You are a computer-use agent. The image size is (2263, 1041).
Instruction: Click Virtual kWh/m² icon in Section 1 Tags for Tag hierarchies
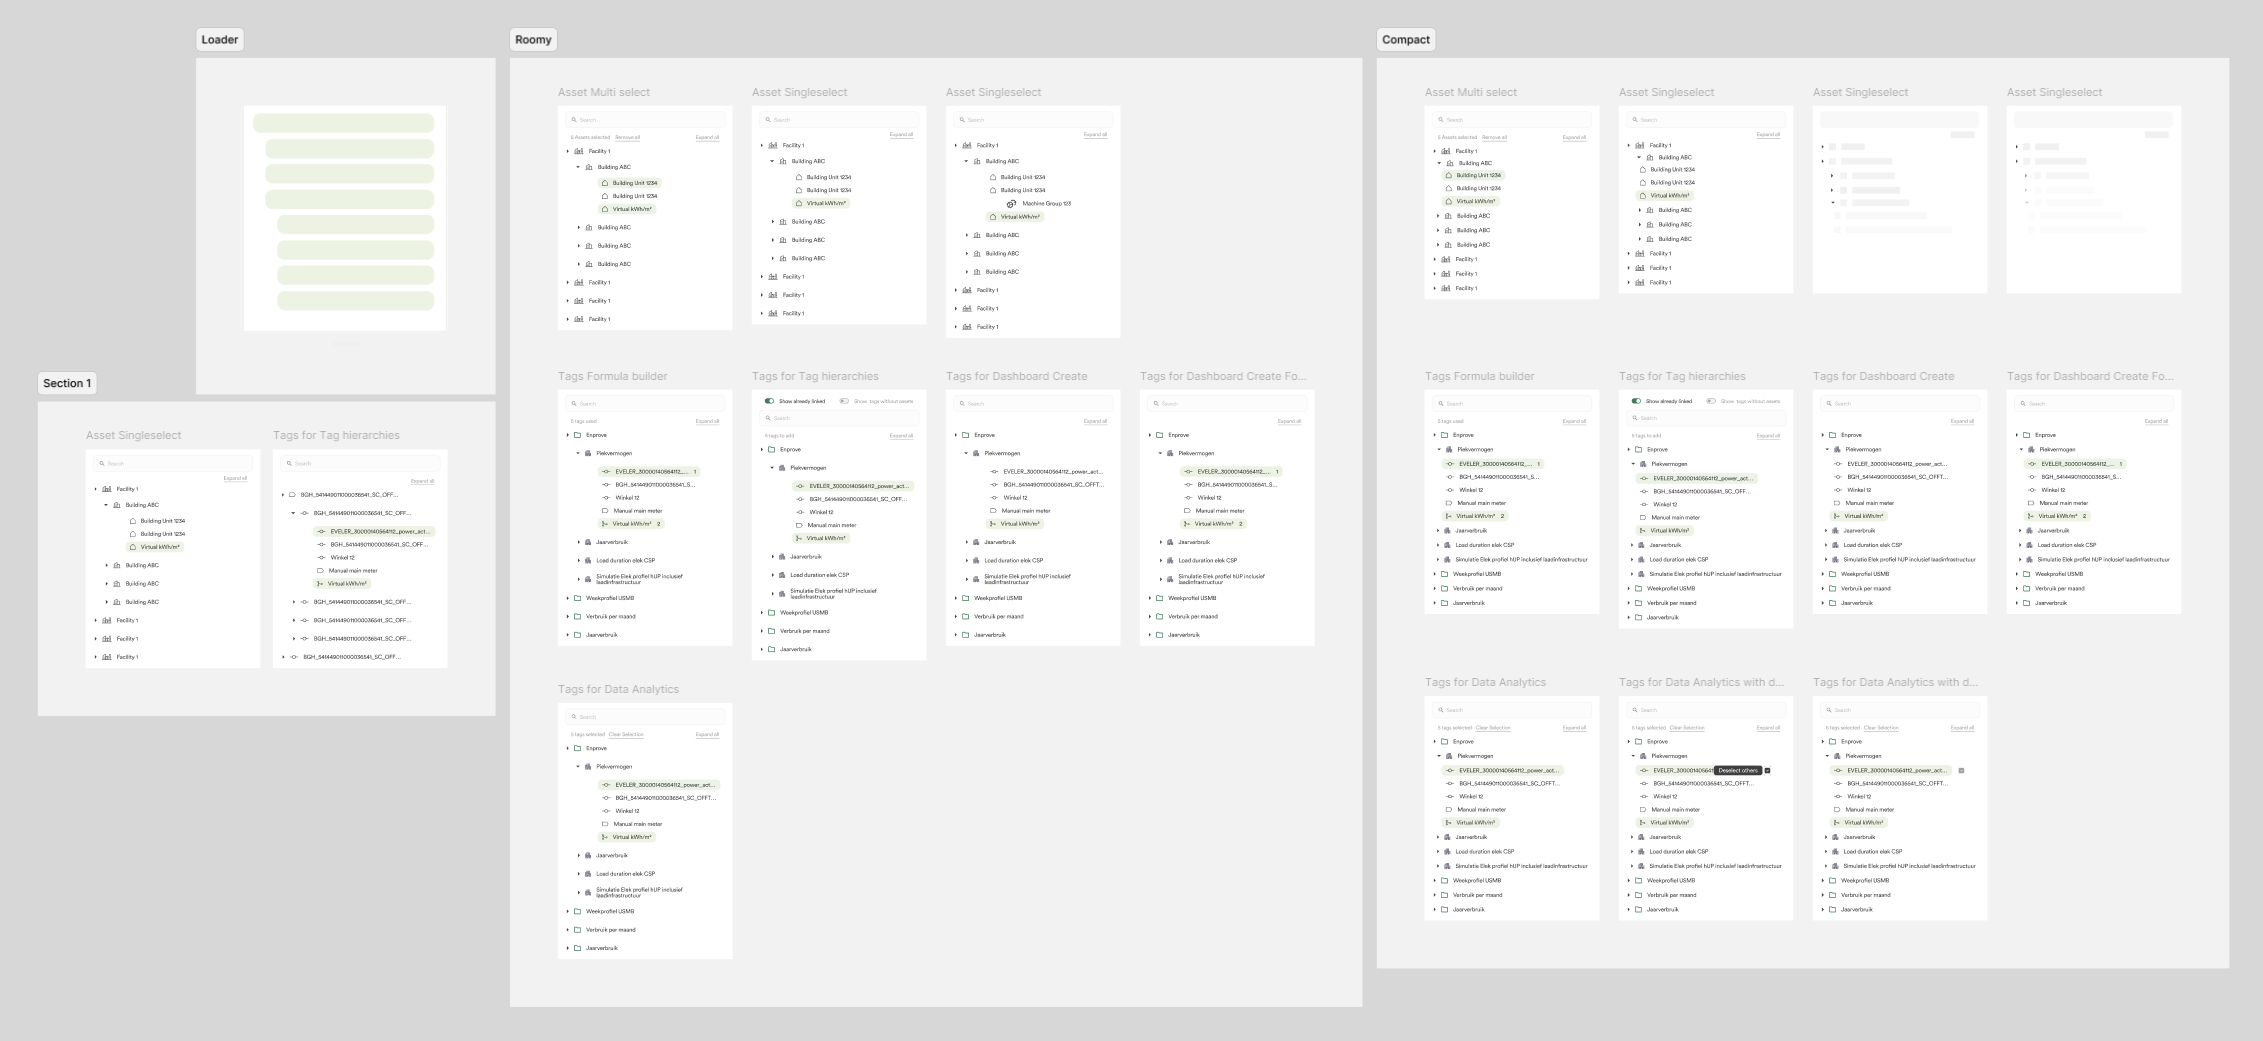pos(320,584)
